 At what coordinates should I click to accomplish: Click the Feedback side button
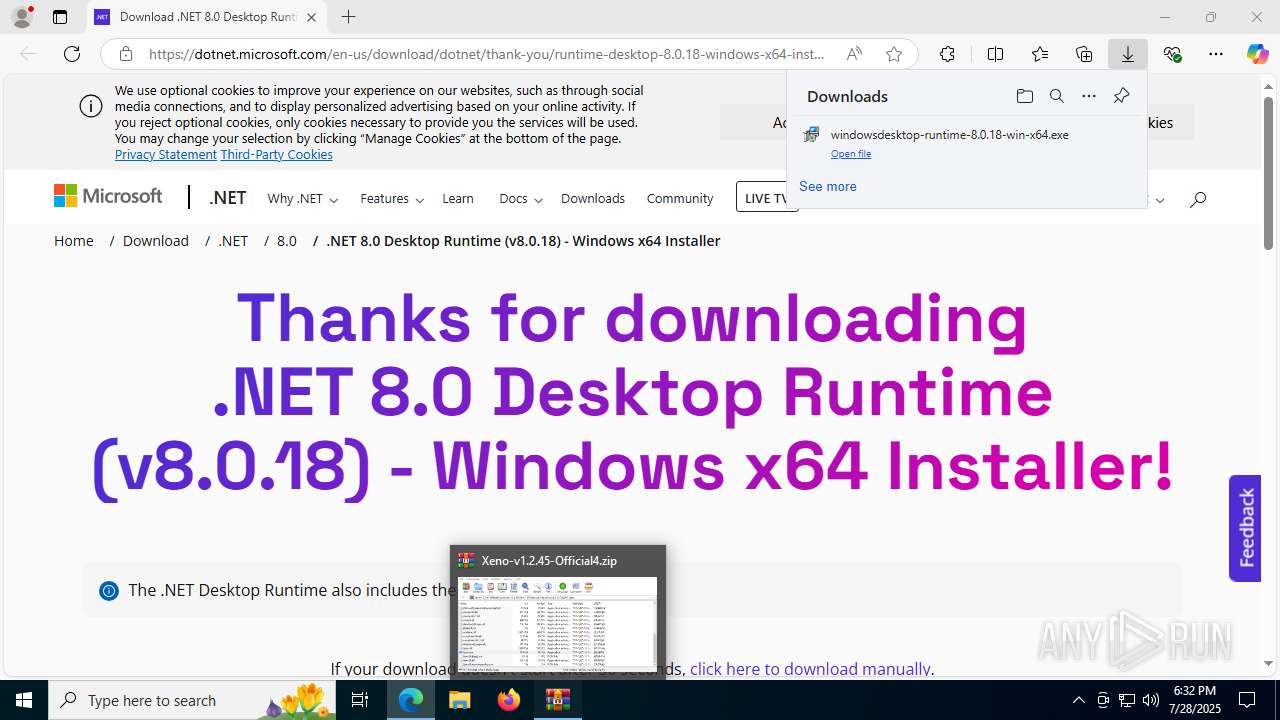1245,528
